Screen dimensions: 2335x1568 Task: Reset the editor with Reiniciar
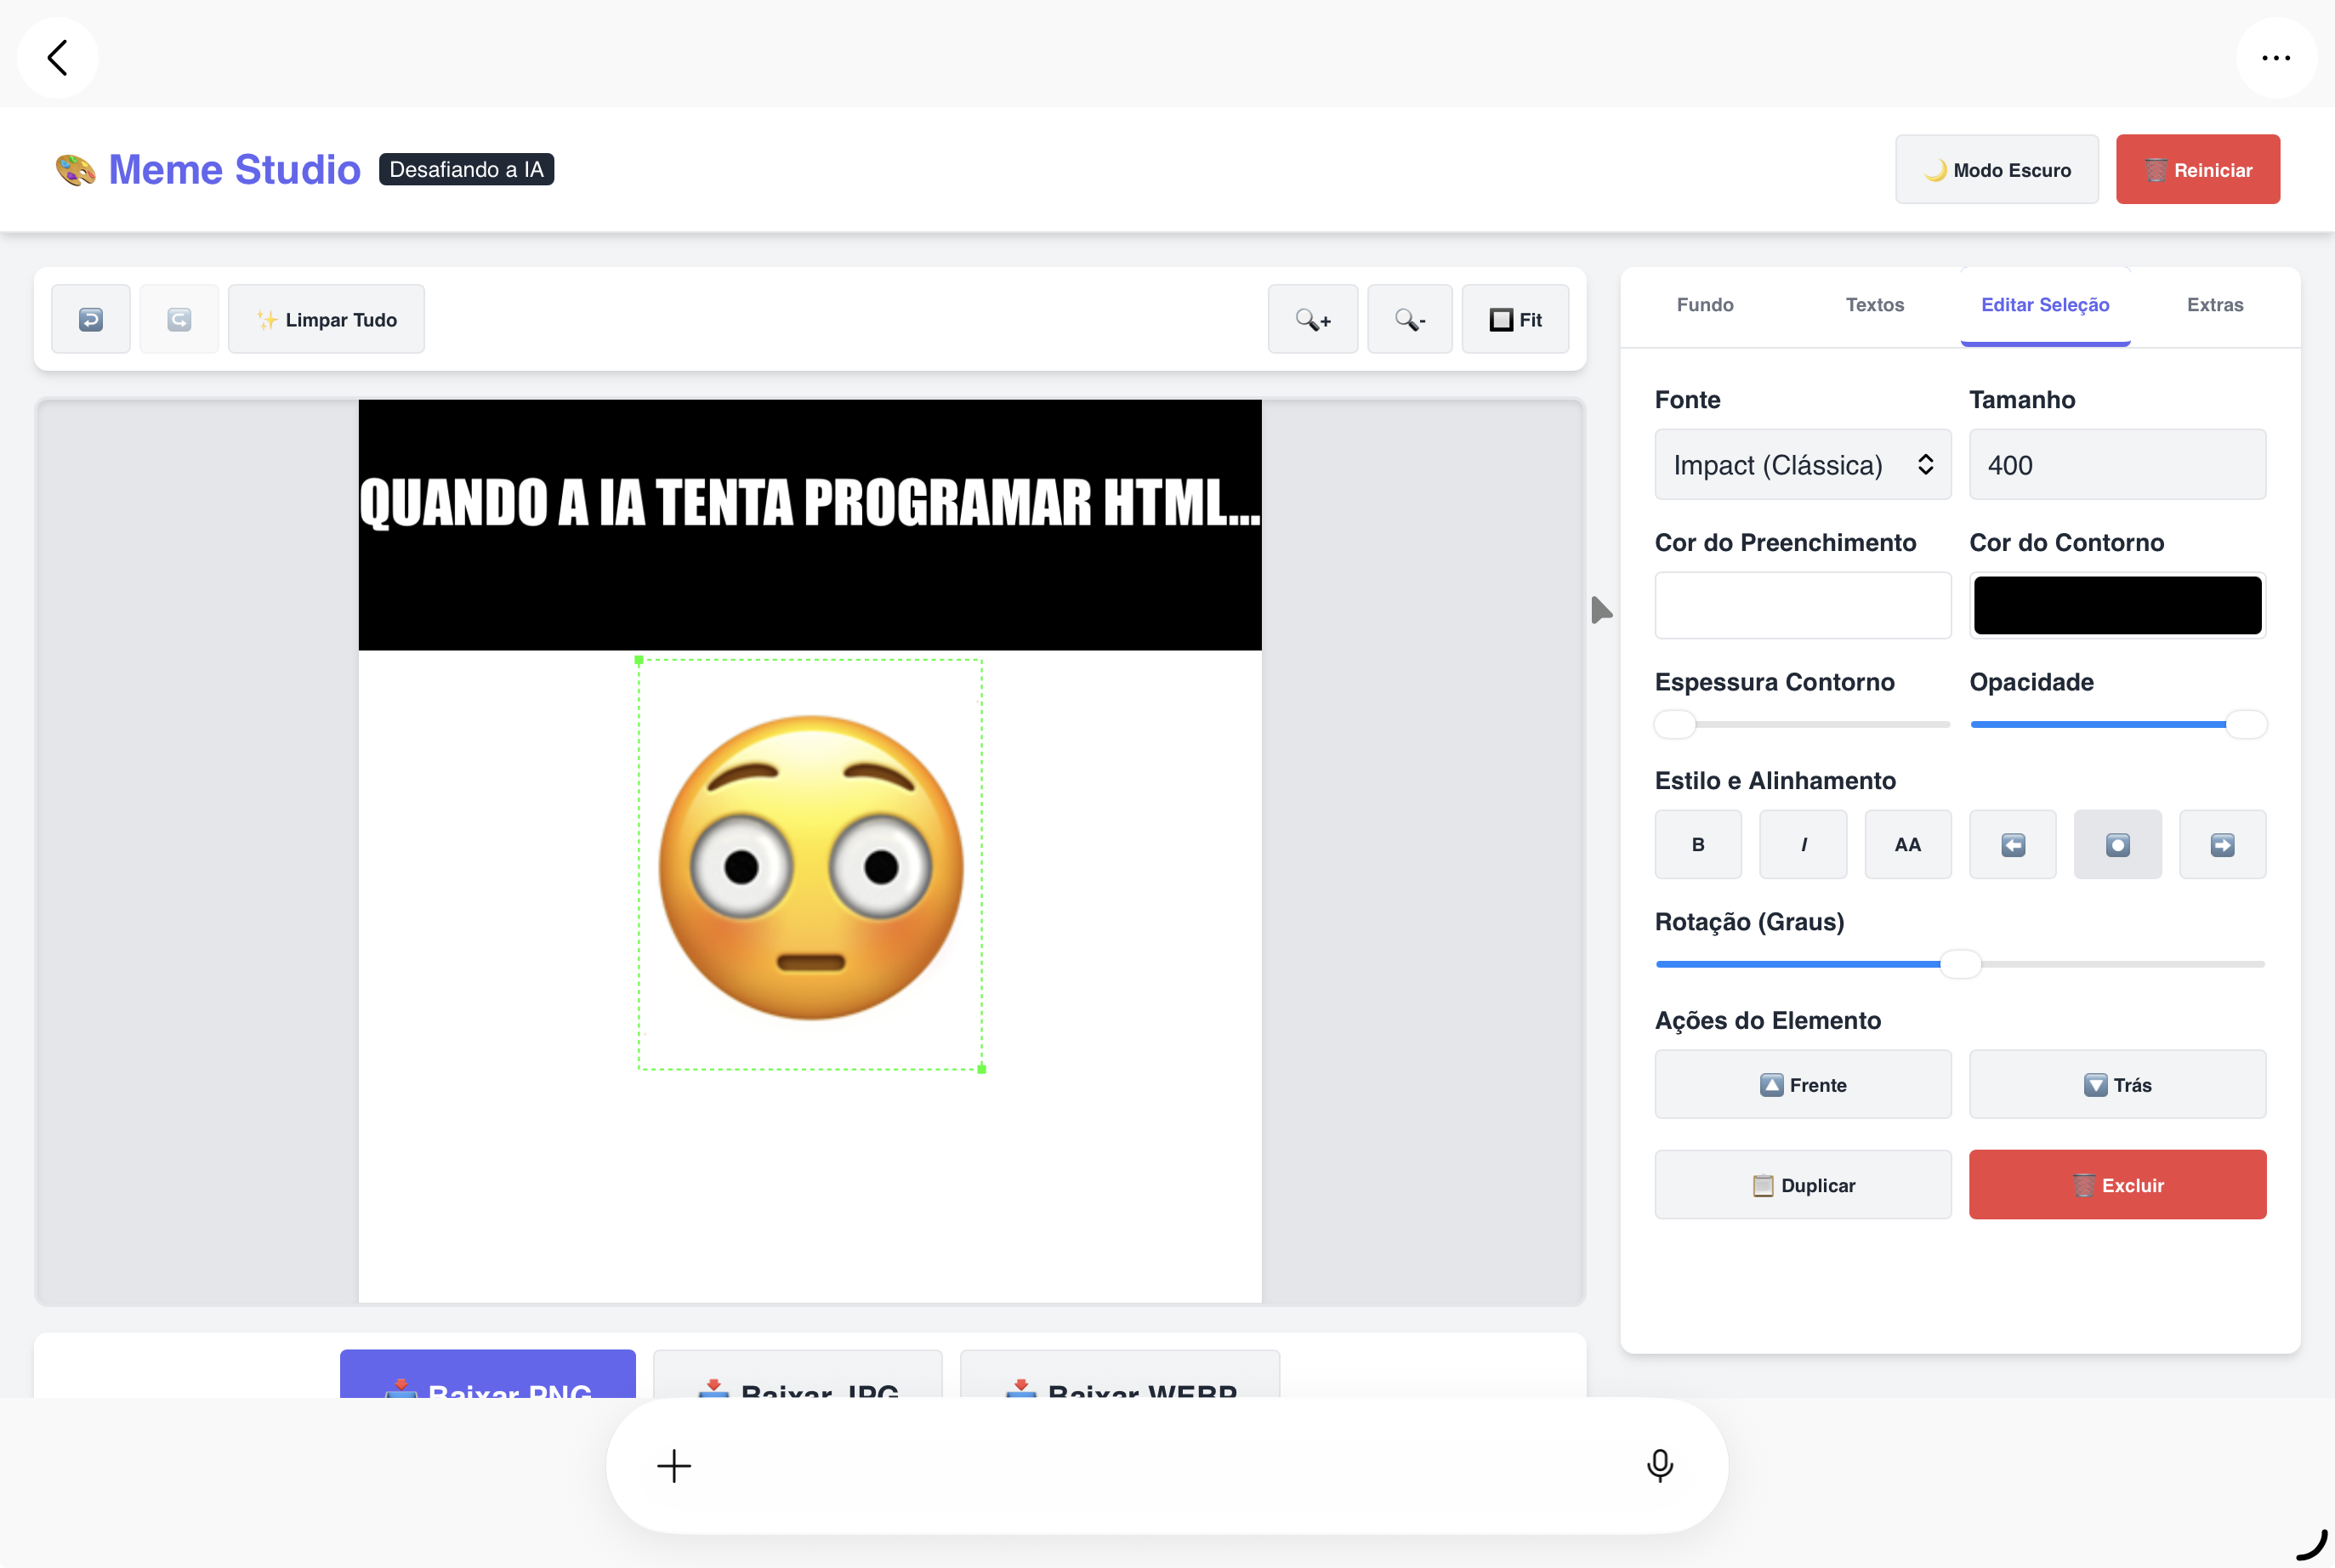pyautogui.click(x=2198, y=169)
